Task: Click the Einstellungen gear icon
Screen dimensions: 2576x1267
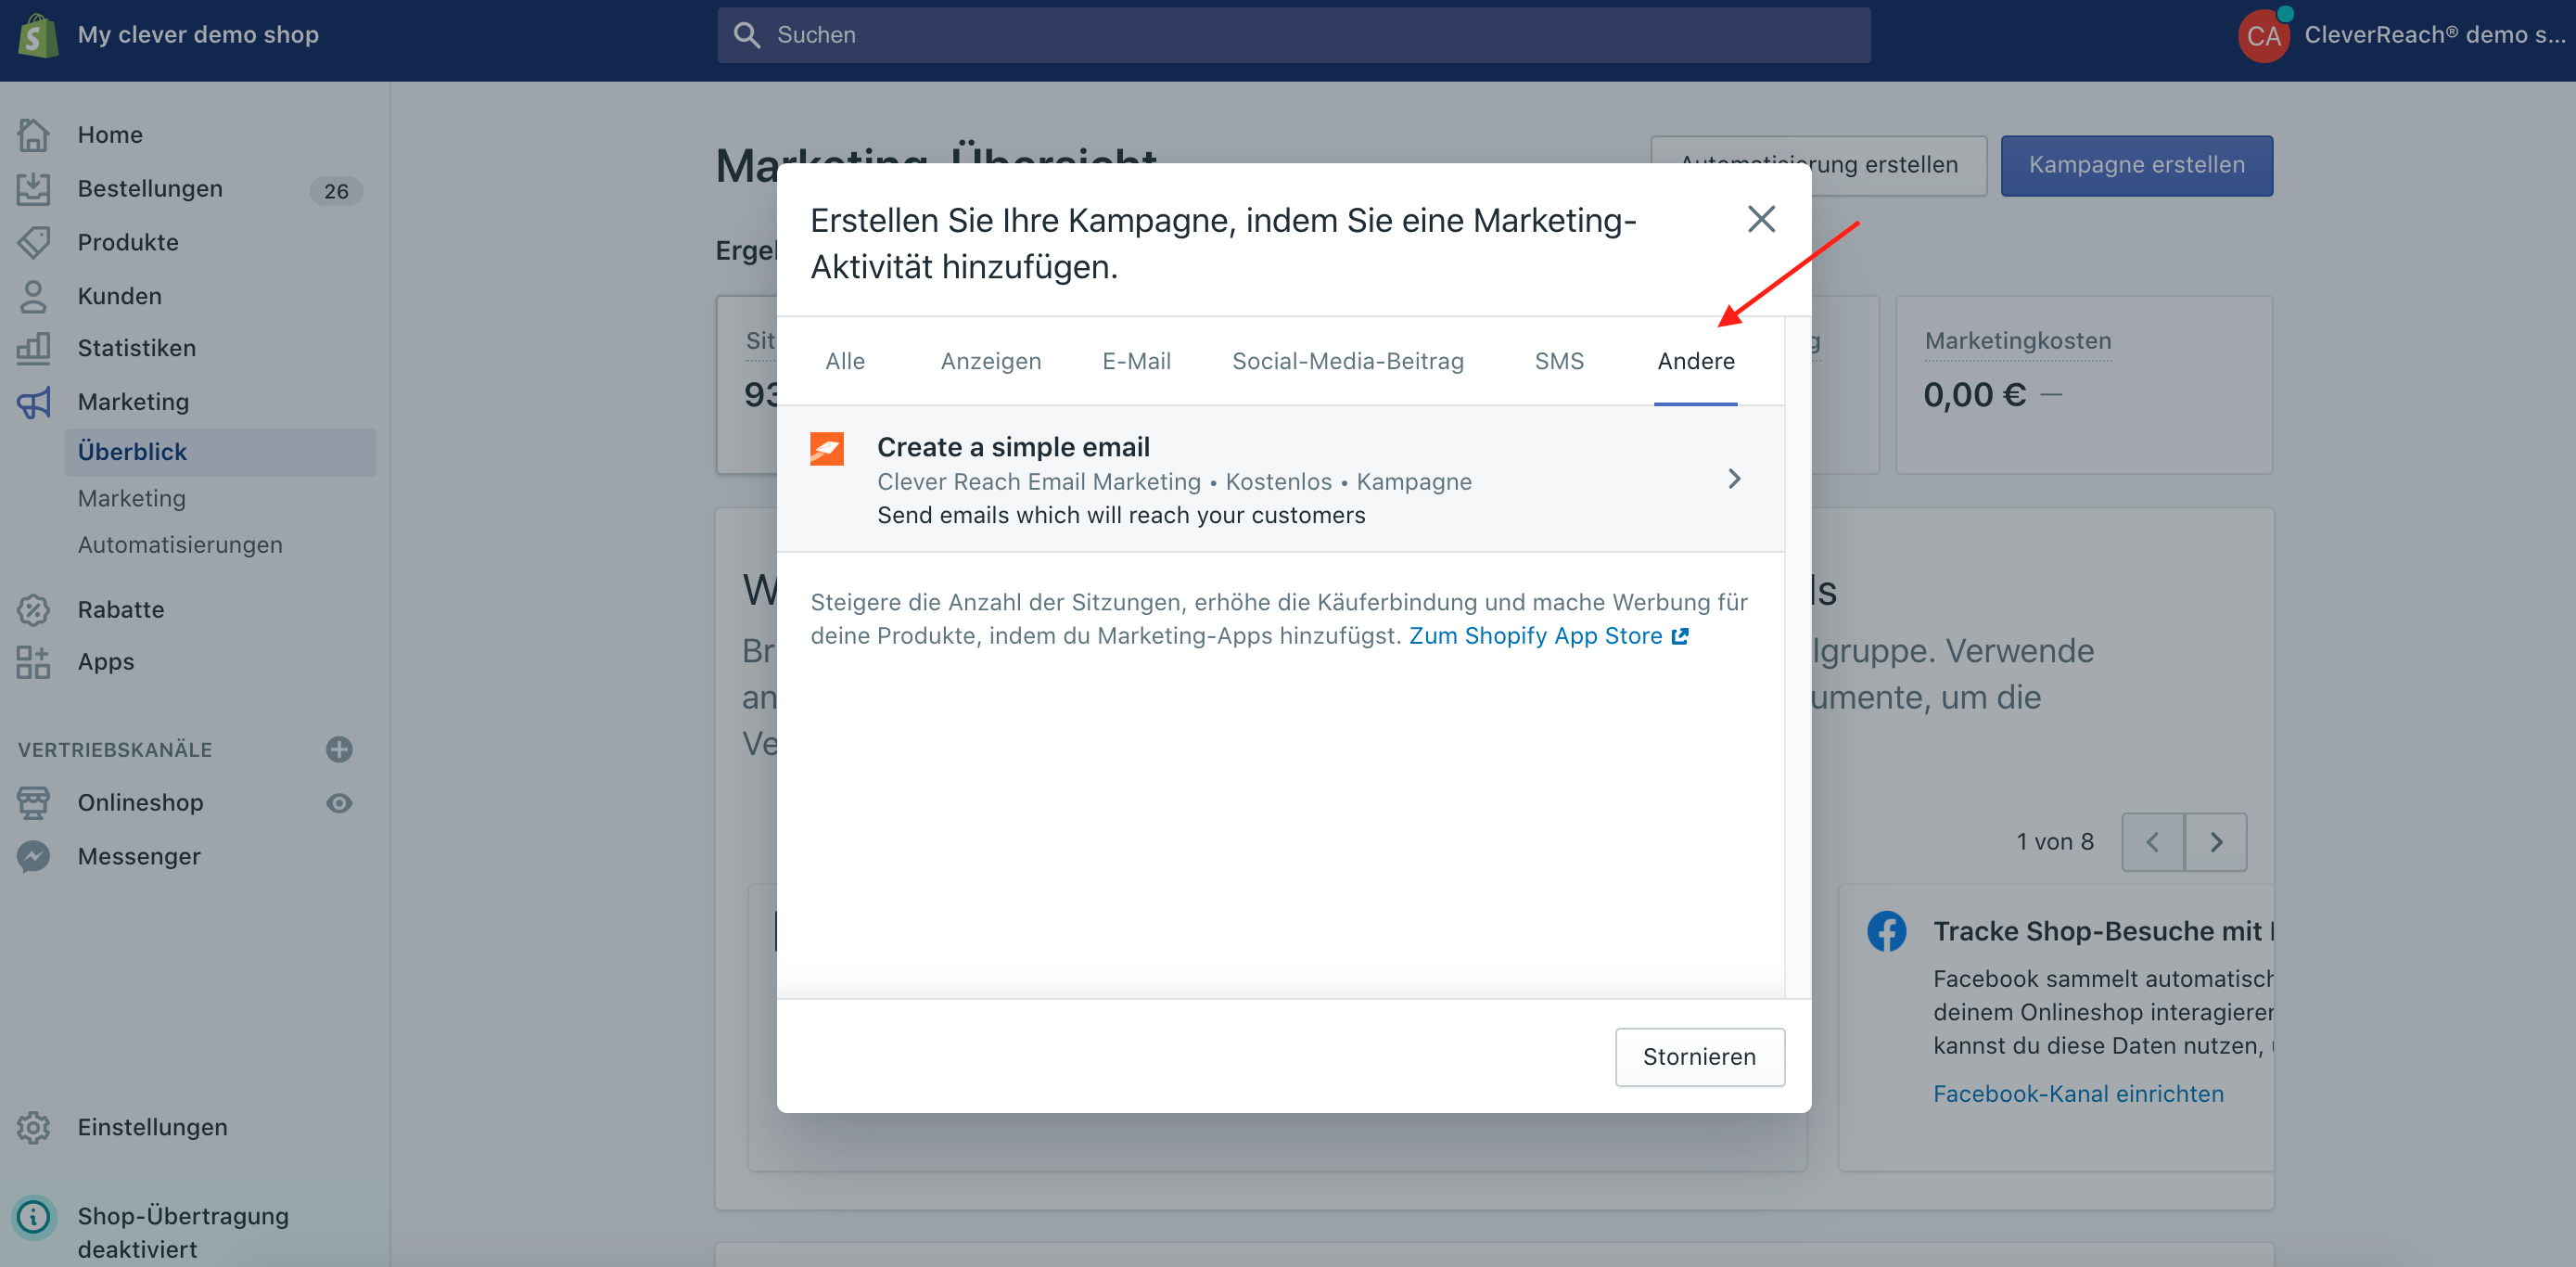Action: (33, 1127)
